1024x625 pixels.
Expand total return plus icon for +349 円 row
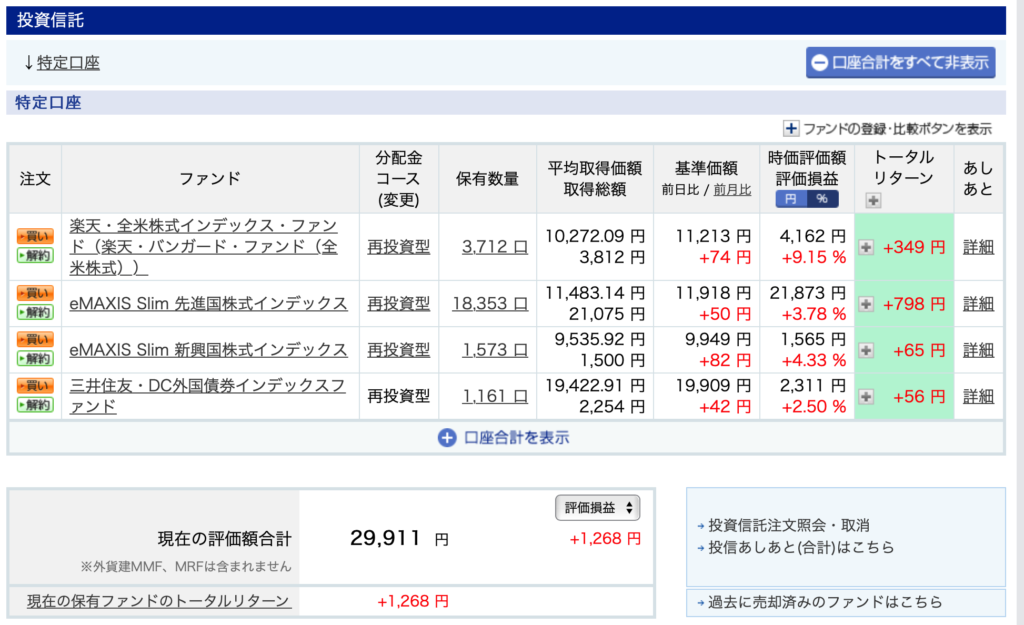(866, 248)
